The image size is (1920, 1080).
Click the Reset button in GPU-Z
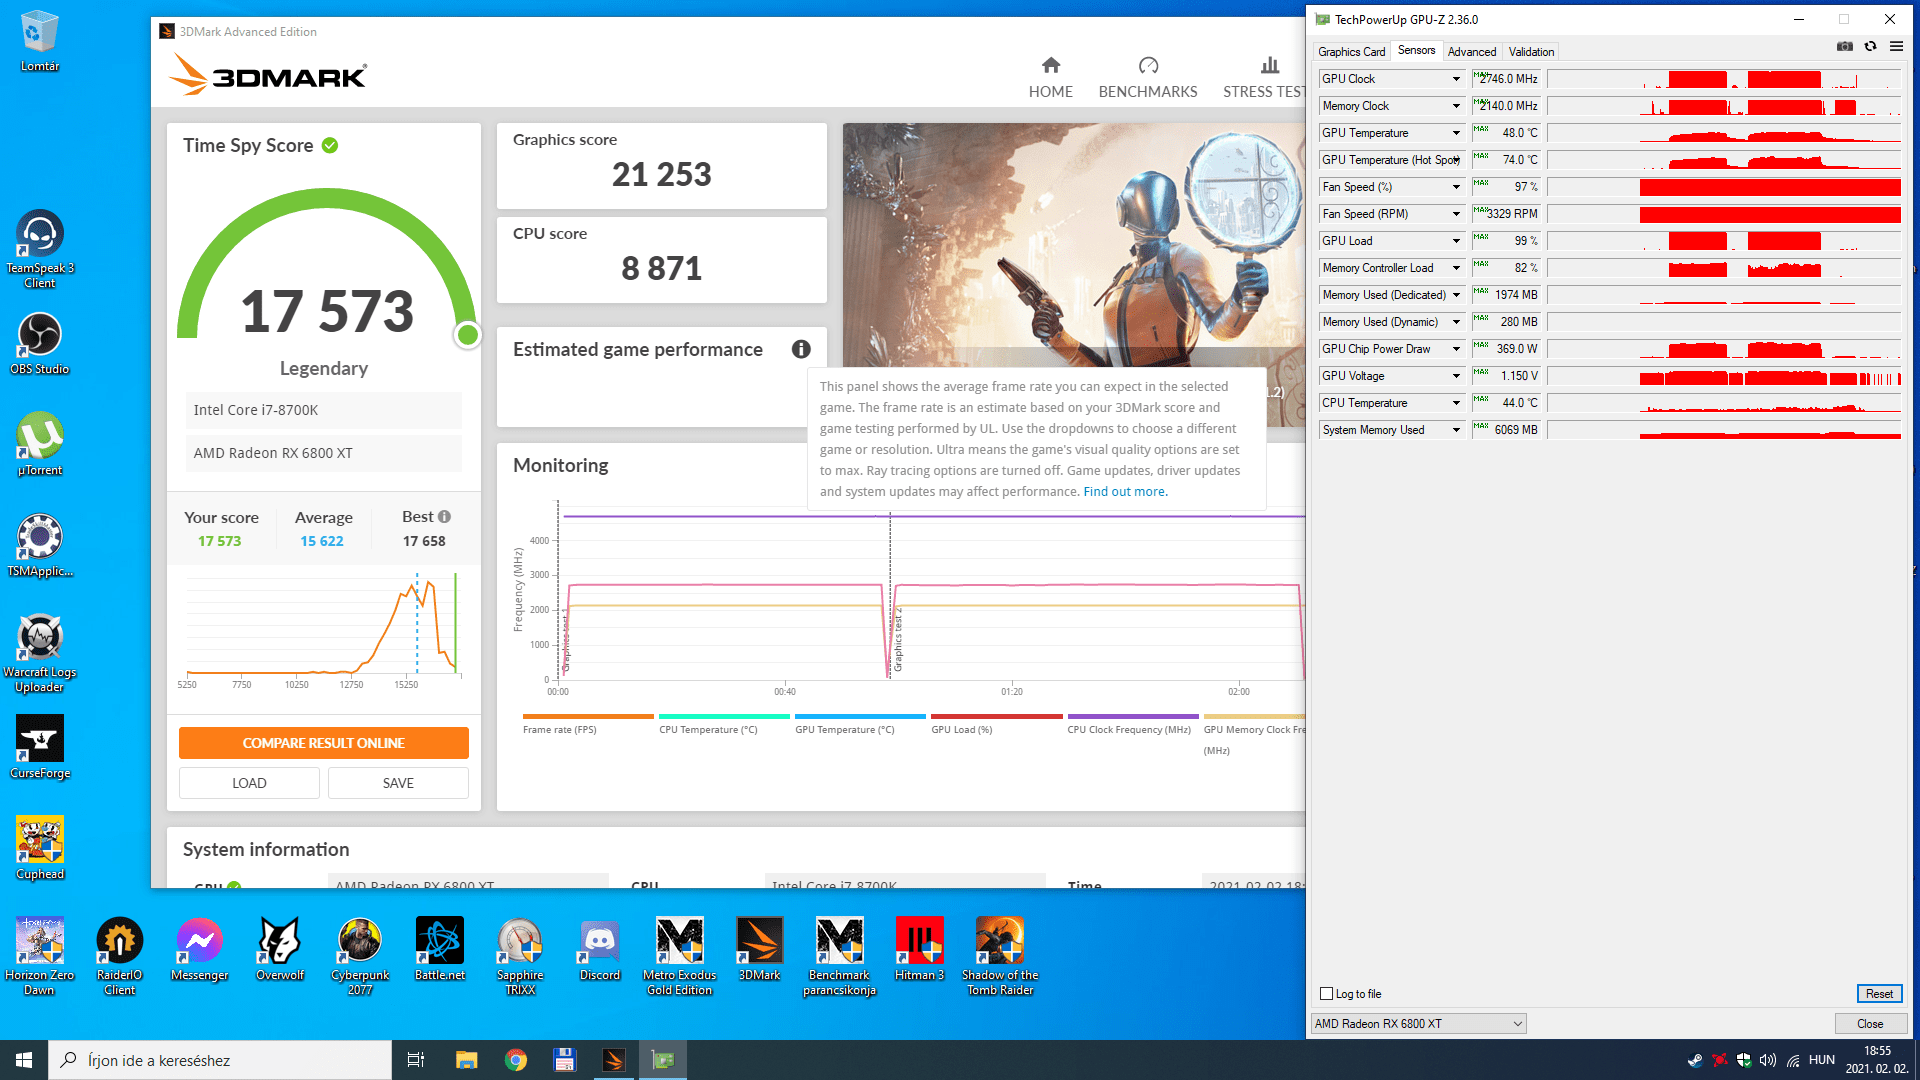(x=1879, y=994)
